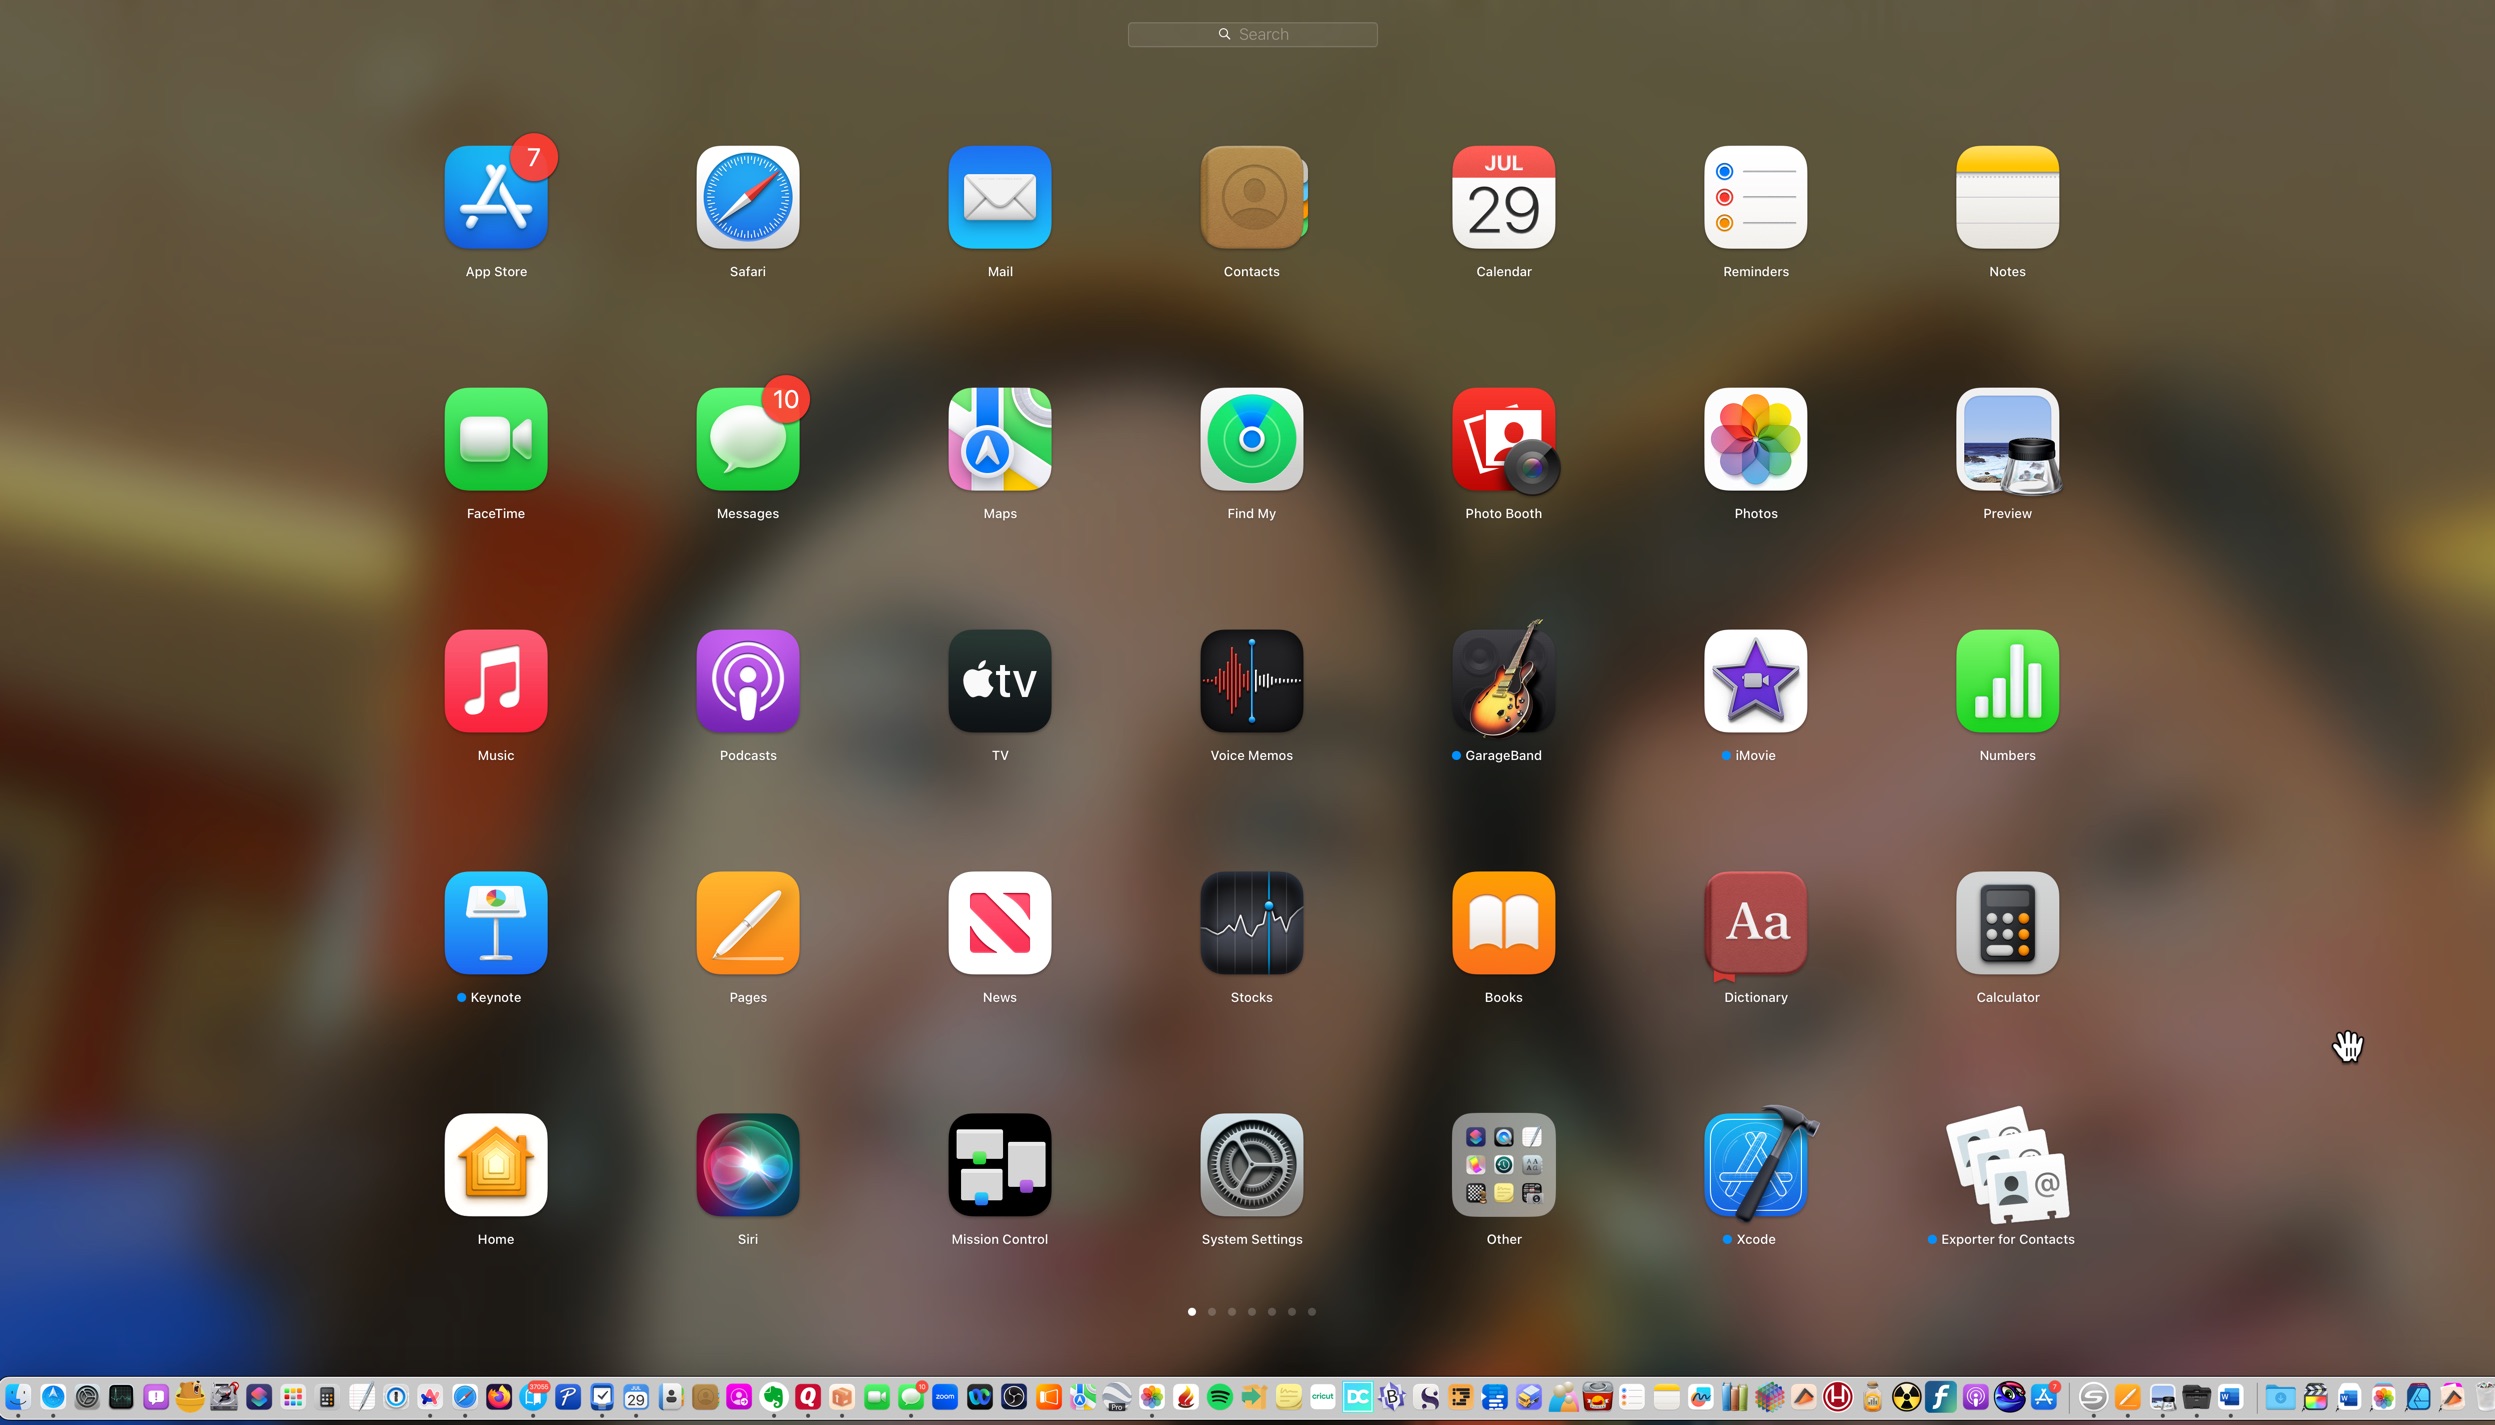
Task: Open Voice Memos app
Action: pyautogui.click(x=1251, y=681)
